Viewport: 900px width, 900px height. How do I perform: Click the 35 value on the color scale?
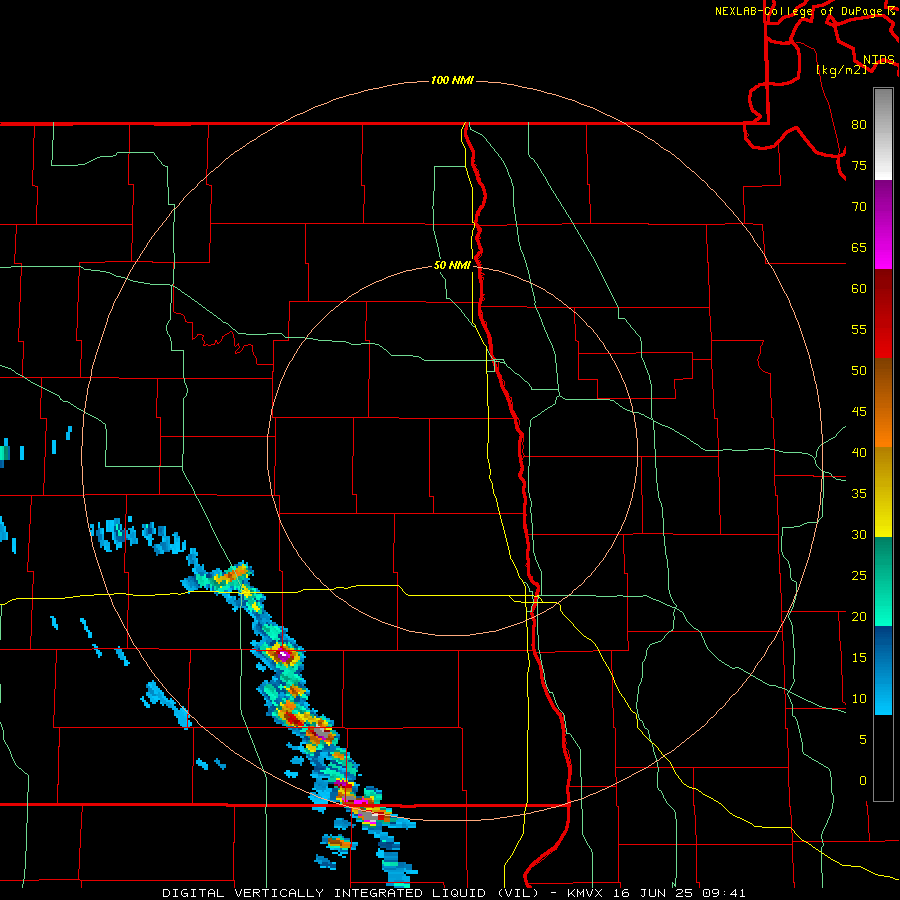(859, 494)
